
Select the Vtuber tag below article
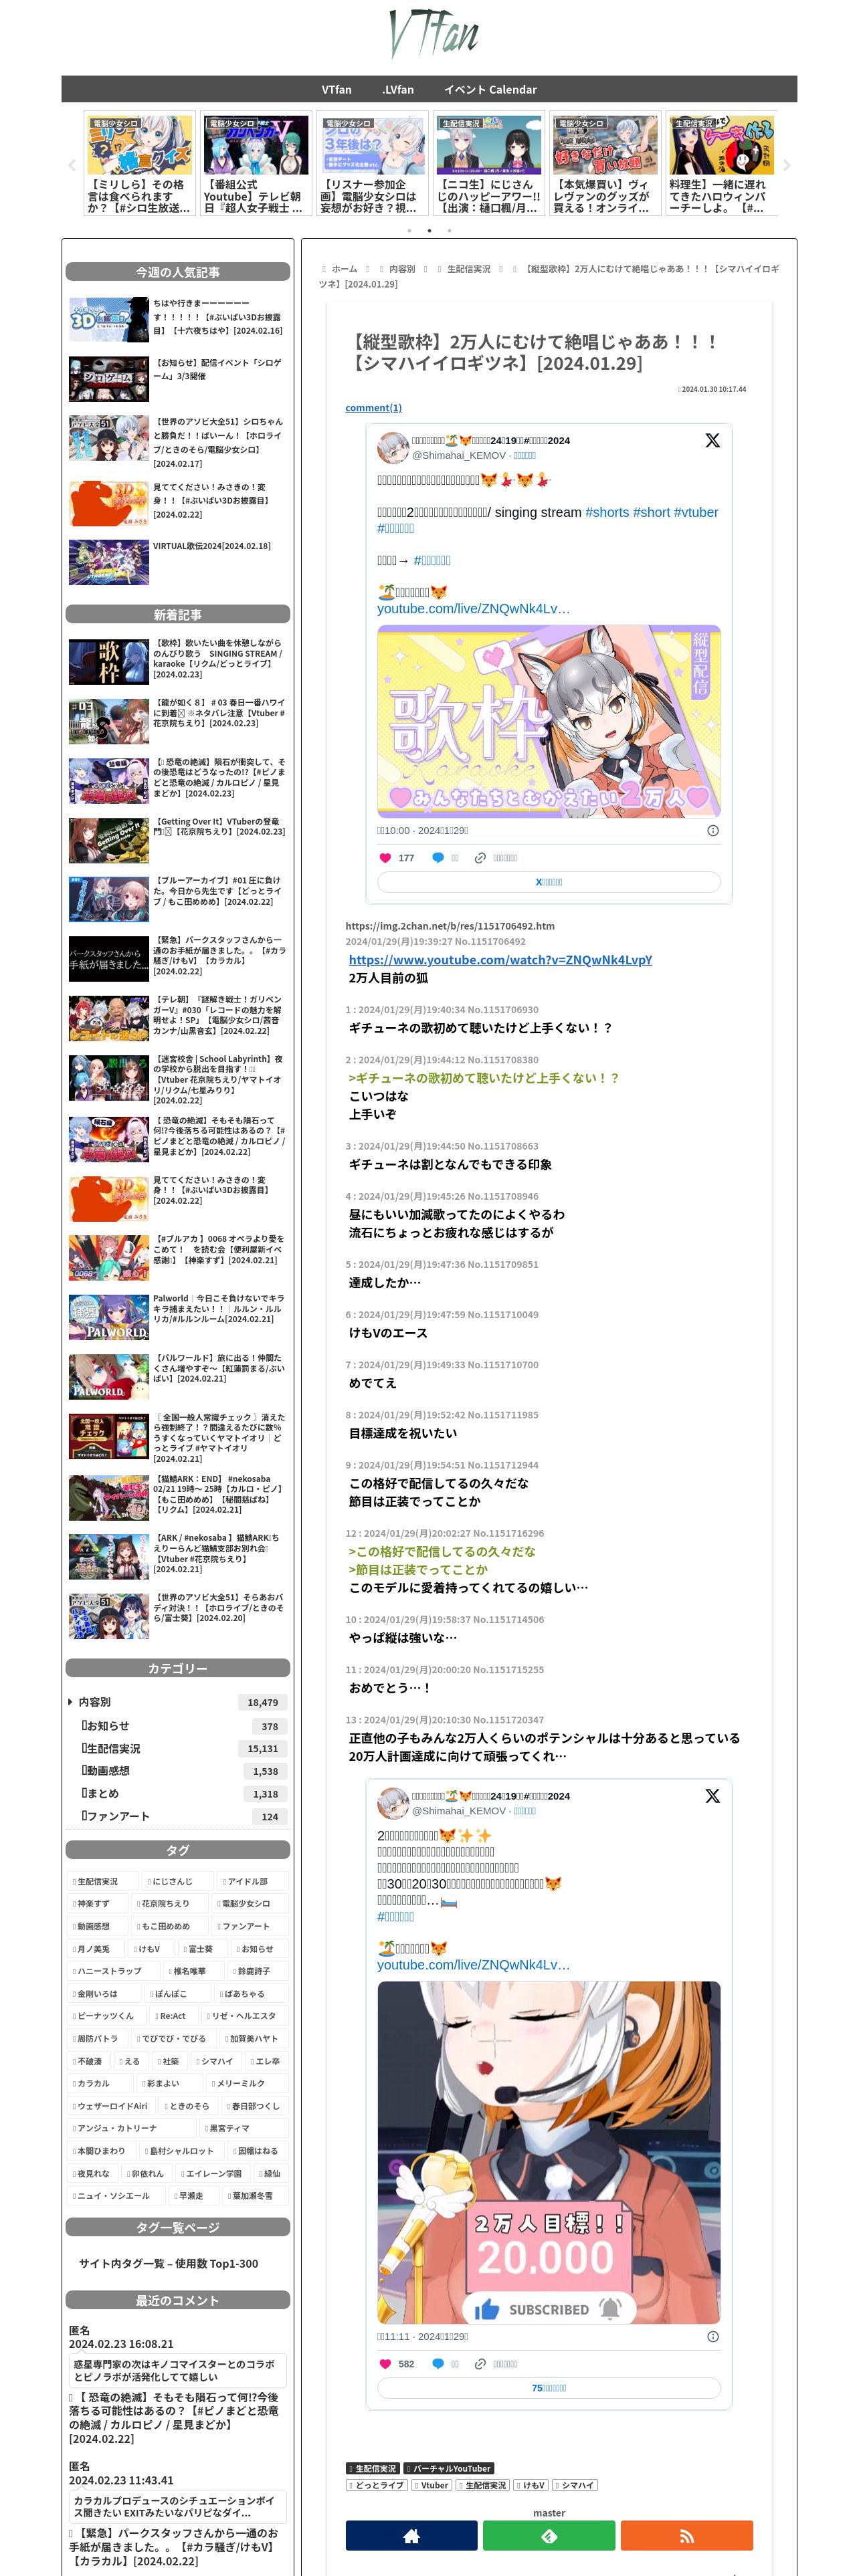pos(431,2484)
